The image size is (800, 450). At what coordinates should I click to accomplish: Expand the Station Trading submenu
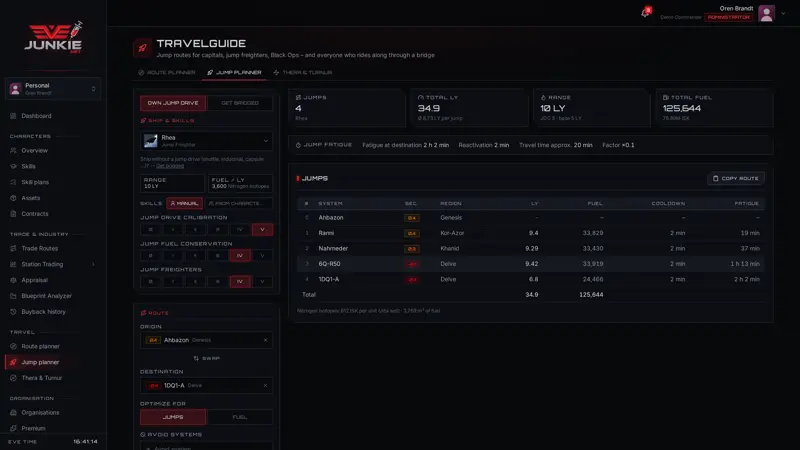[93, 264]
